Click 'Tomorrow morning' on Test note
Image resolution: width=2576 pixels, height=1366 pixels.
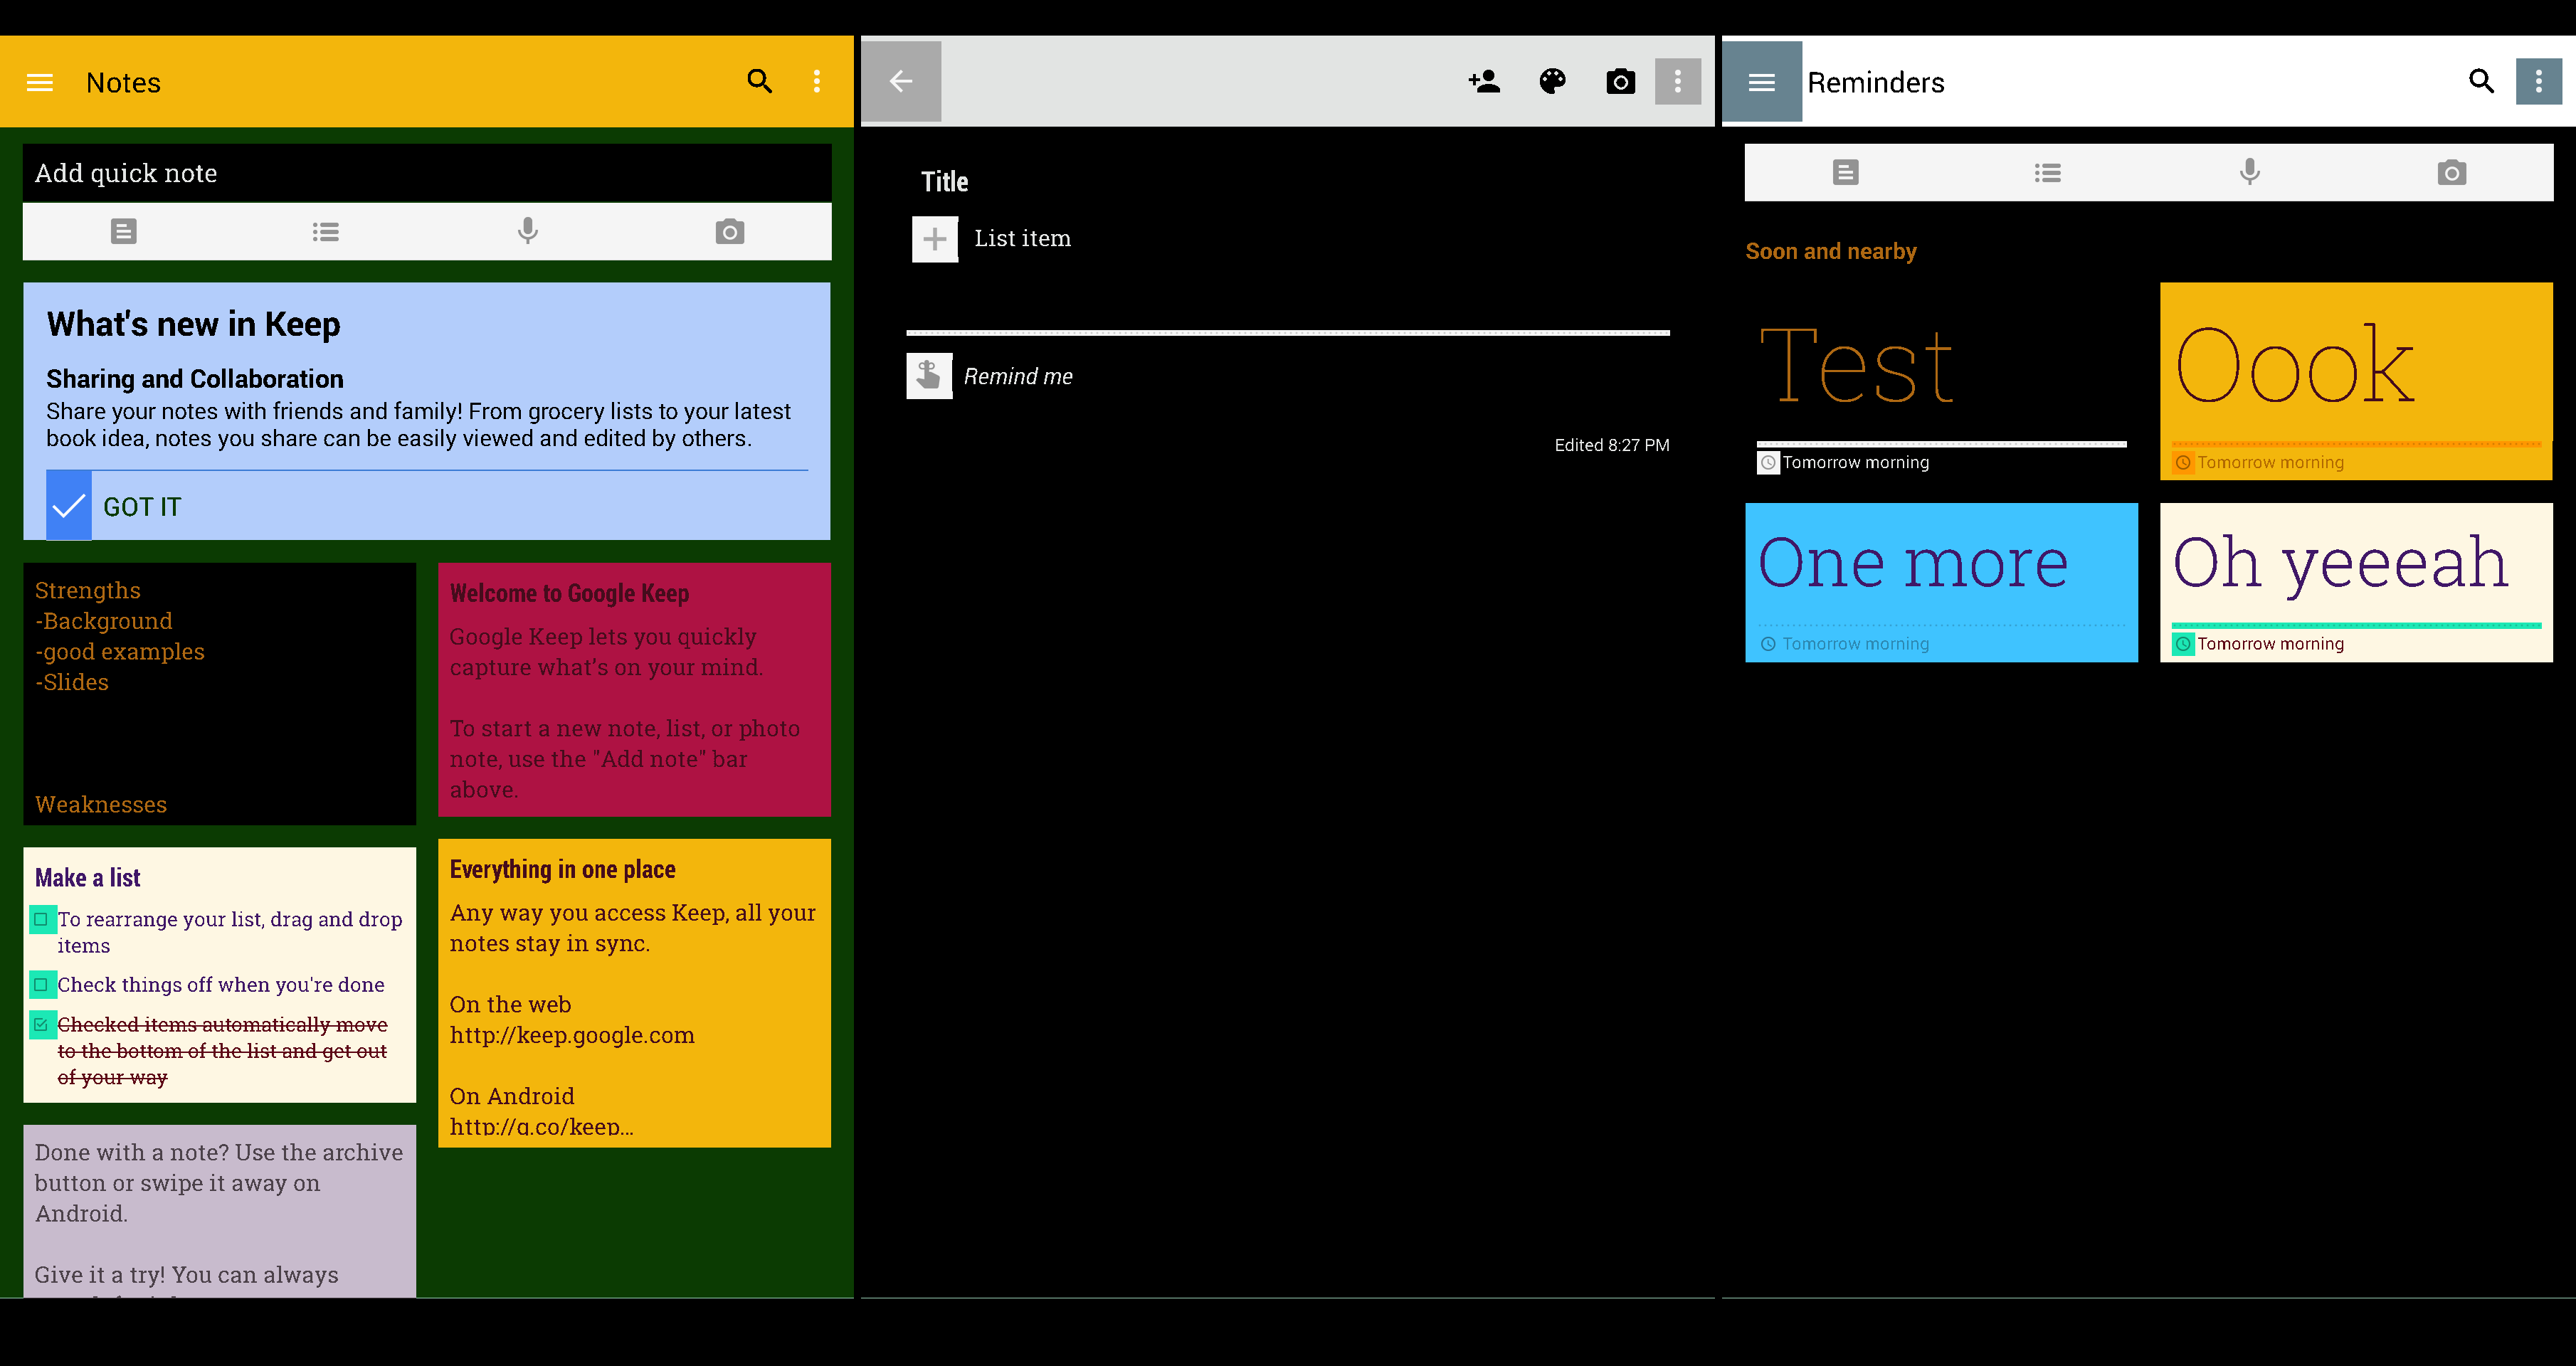[1856, 463]
